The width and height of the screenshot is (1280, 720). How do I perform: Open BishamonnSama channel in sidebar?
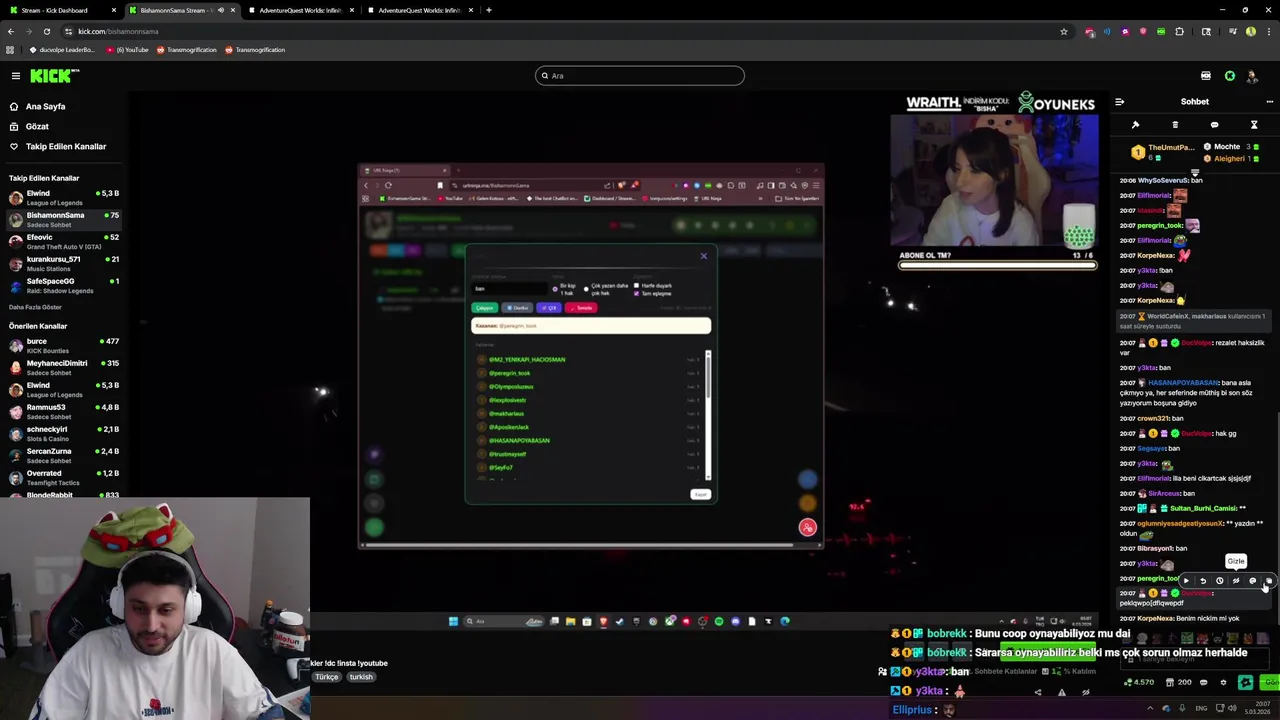64,219
